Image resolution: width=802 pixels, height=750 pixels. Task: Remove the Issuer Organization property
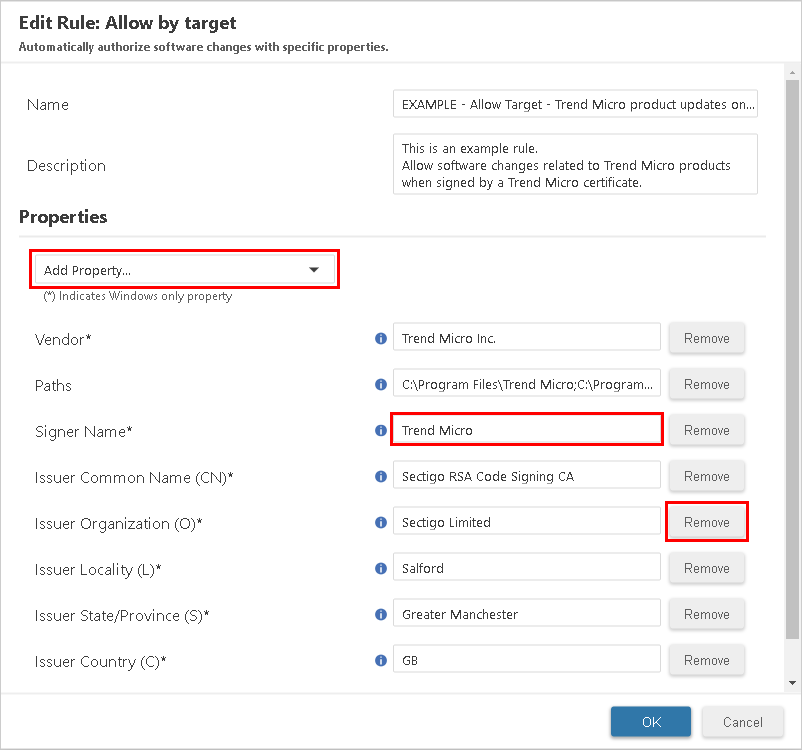(706, 522)
